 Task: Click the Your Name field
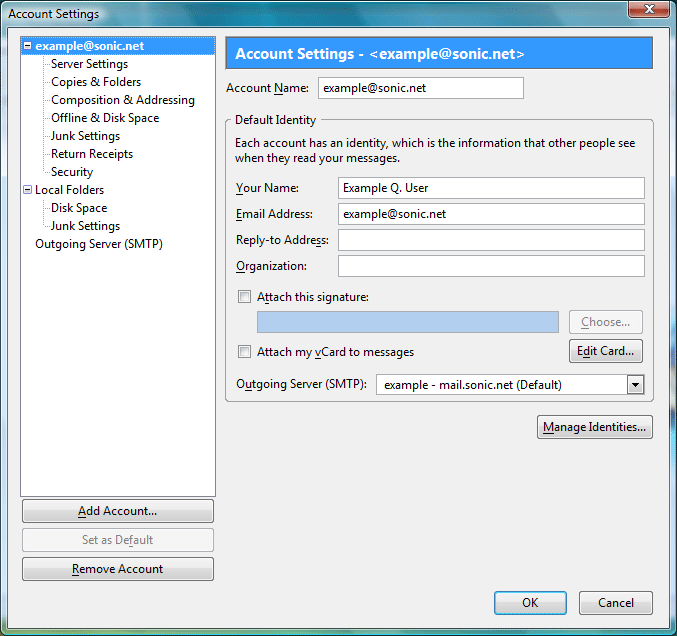pos(491,188)
